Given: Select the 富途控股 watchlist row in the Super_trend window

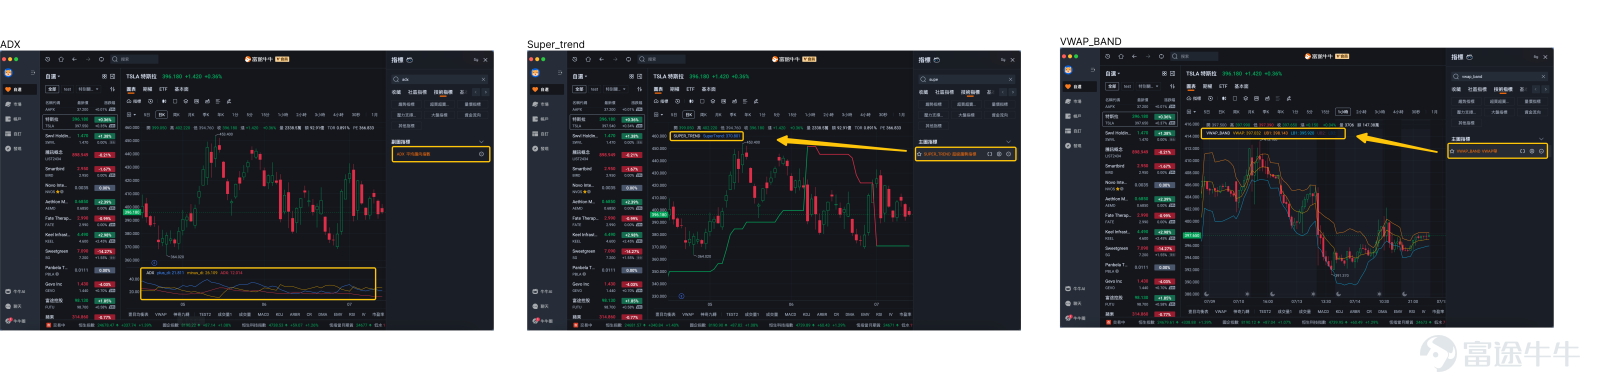Looking at the screenshot, I should (608, 303).
